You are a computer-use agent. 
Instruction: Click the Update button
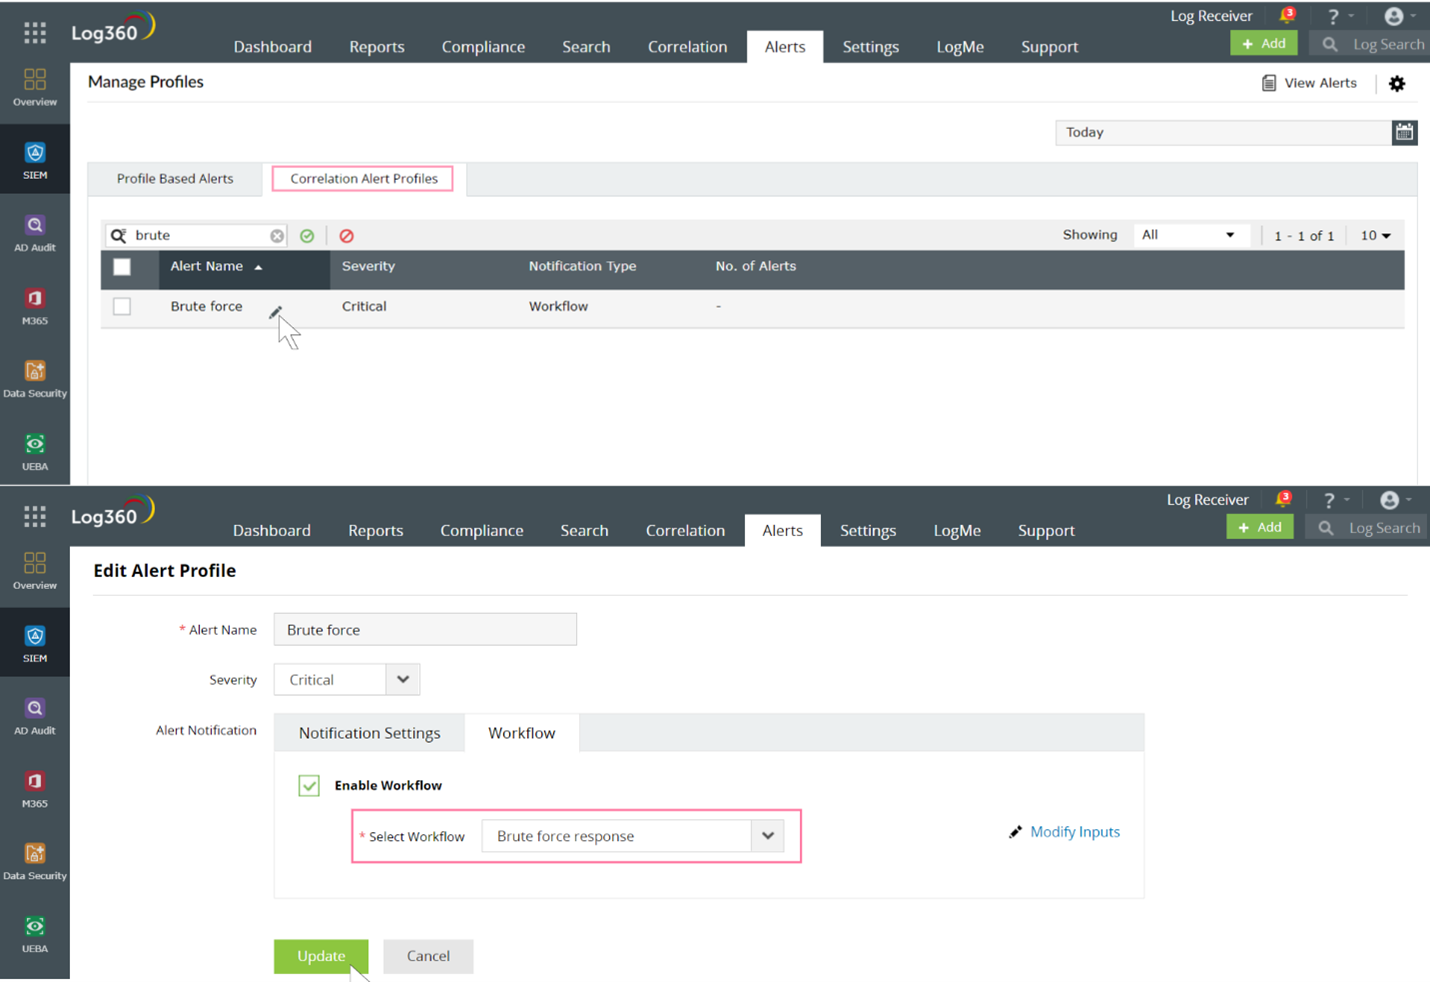pos(320,956)
